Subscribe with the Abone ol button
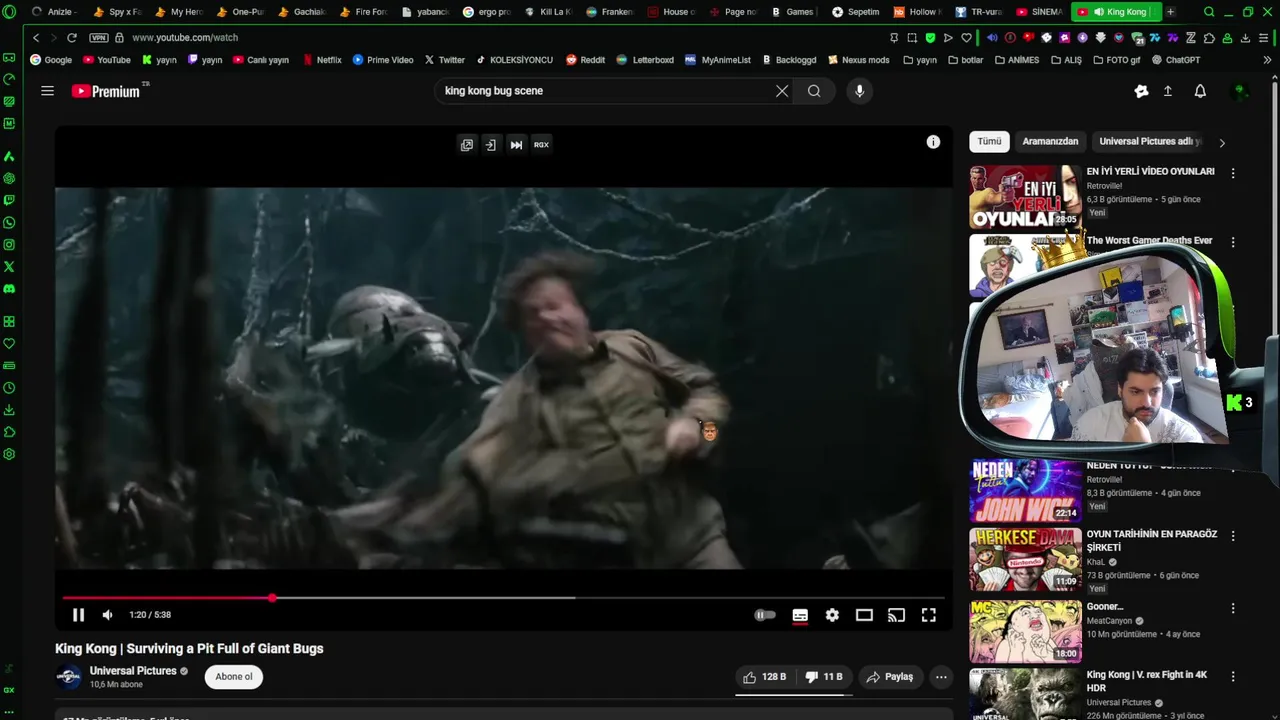The height and width of the screenshot is (720, 1280). pyautogui.click(x=234, y=677)
